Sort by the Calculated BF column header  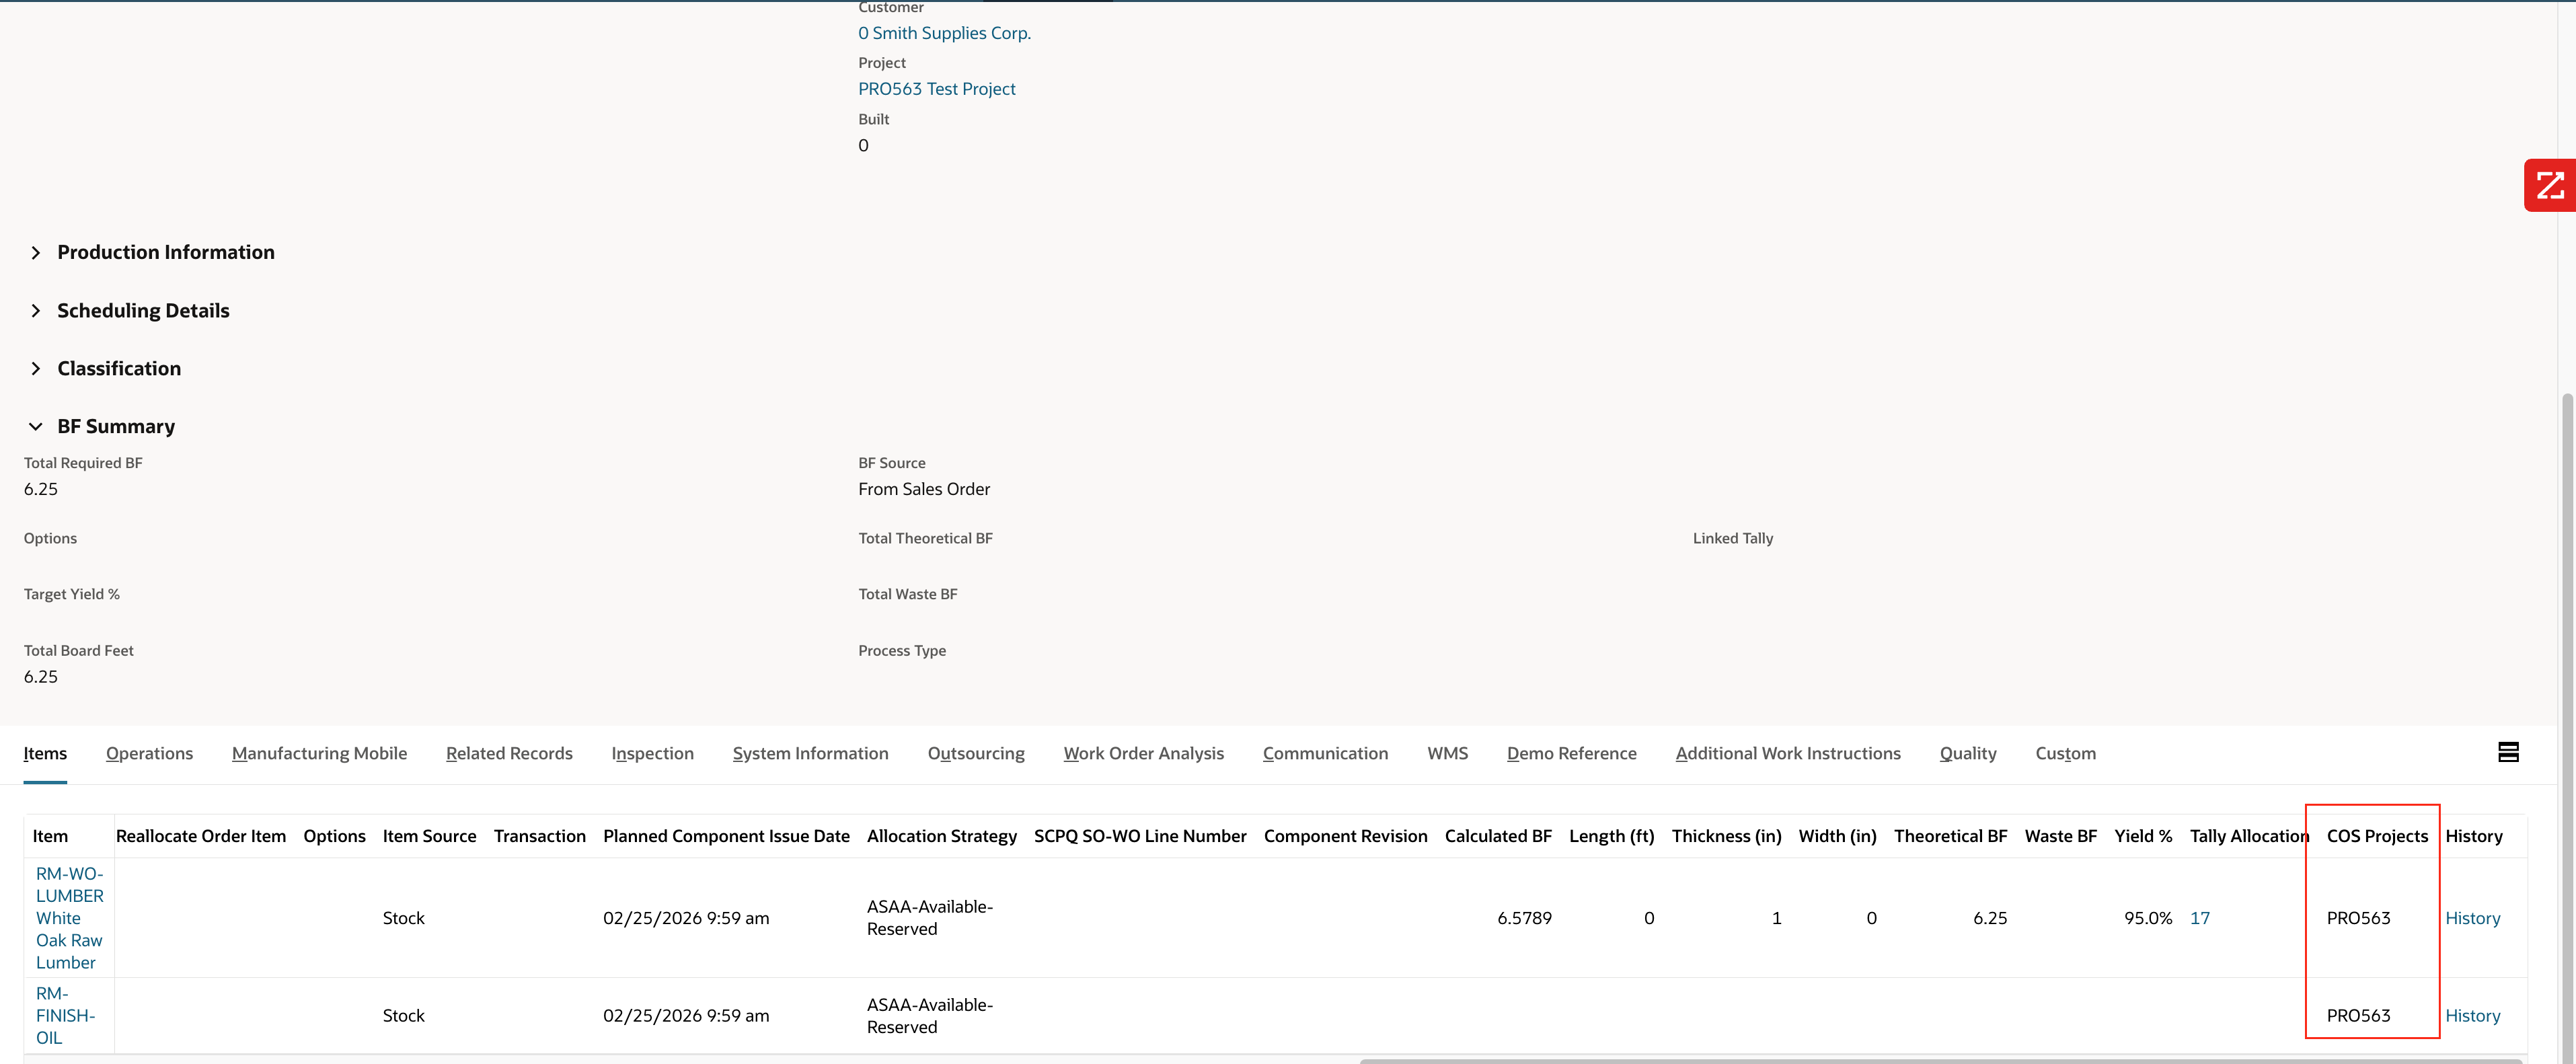[x=1497, y=836]
